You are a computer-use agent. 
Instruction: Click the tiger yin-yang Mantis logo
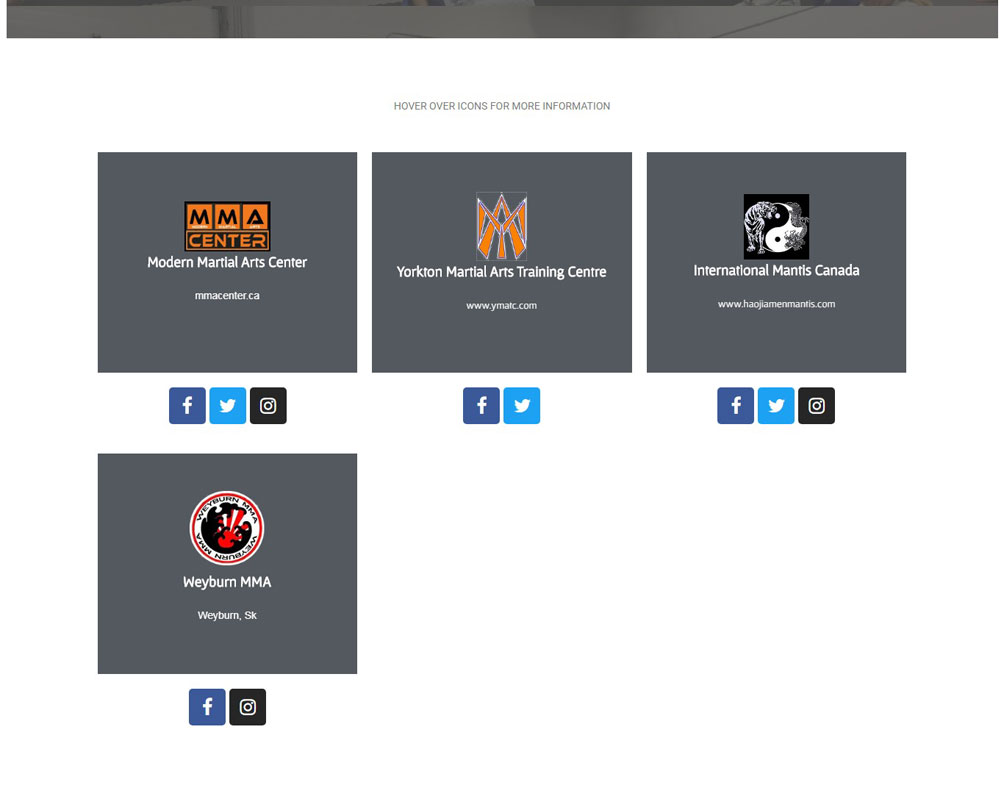coord(776,226)
